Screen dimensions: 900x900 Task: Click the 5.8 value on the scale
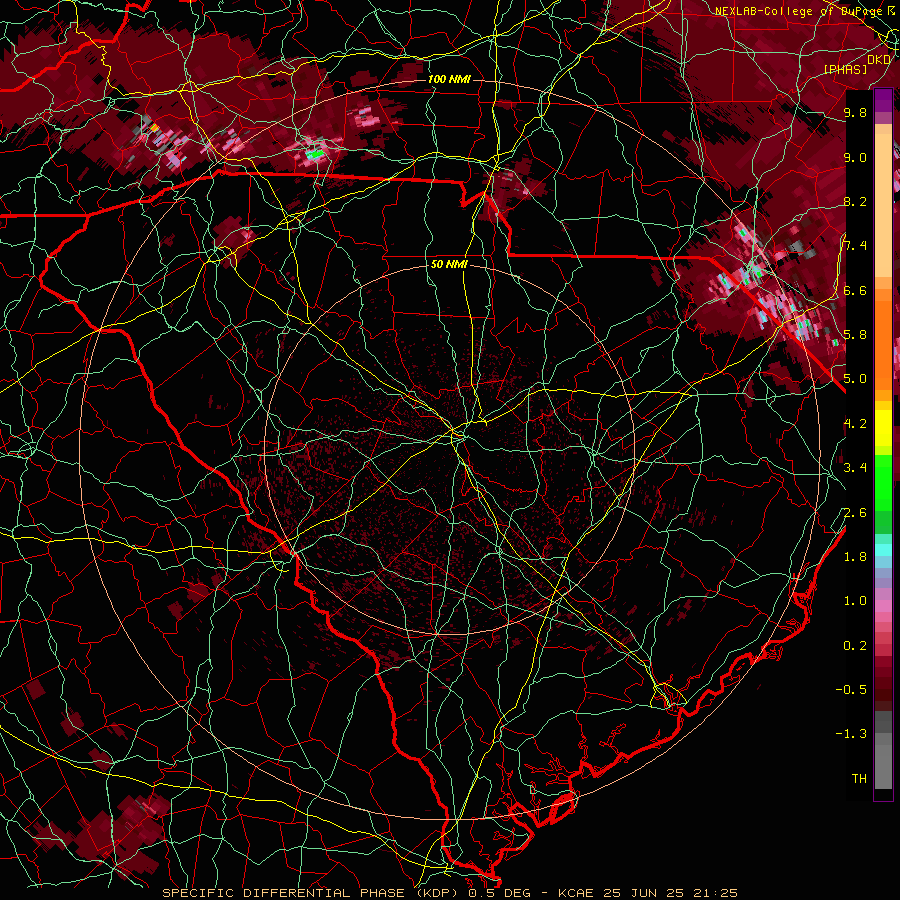pyautogui.click(x=855, y=335)
